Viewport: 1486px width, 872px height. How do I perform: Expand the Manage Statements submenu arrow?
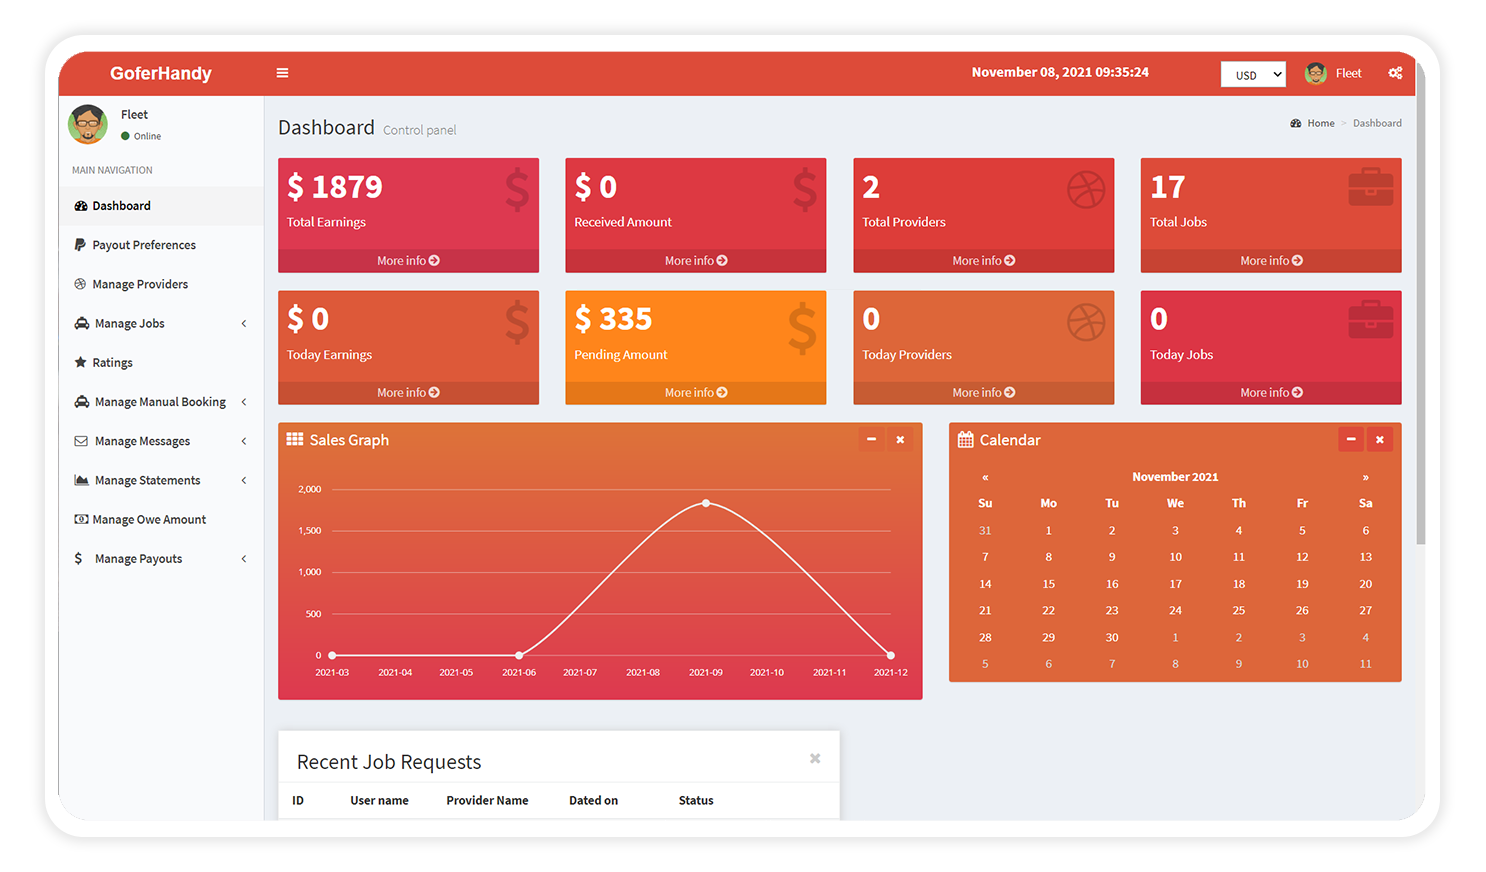[x=244, y=480]
